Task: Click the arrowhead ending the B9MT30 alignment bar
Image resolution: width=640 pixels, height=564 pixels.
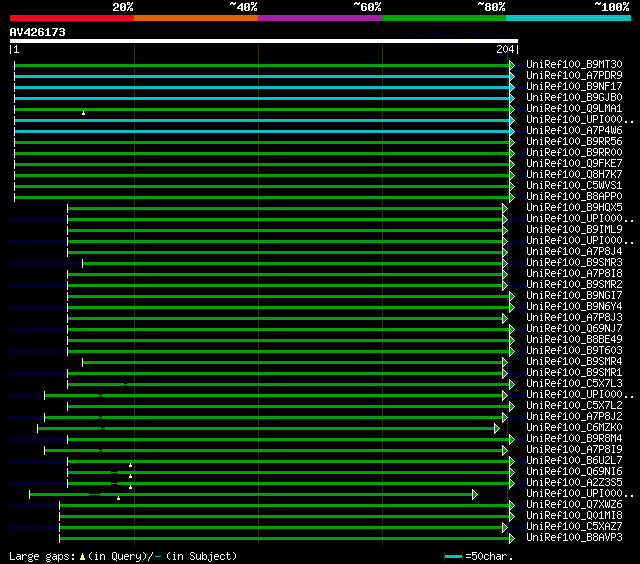Action: pos(512,65)
